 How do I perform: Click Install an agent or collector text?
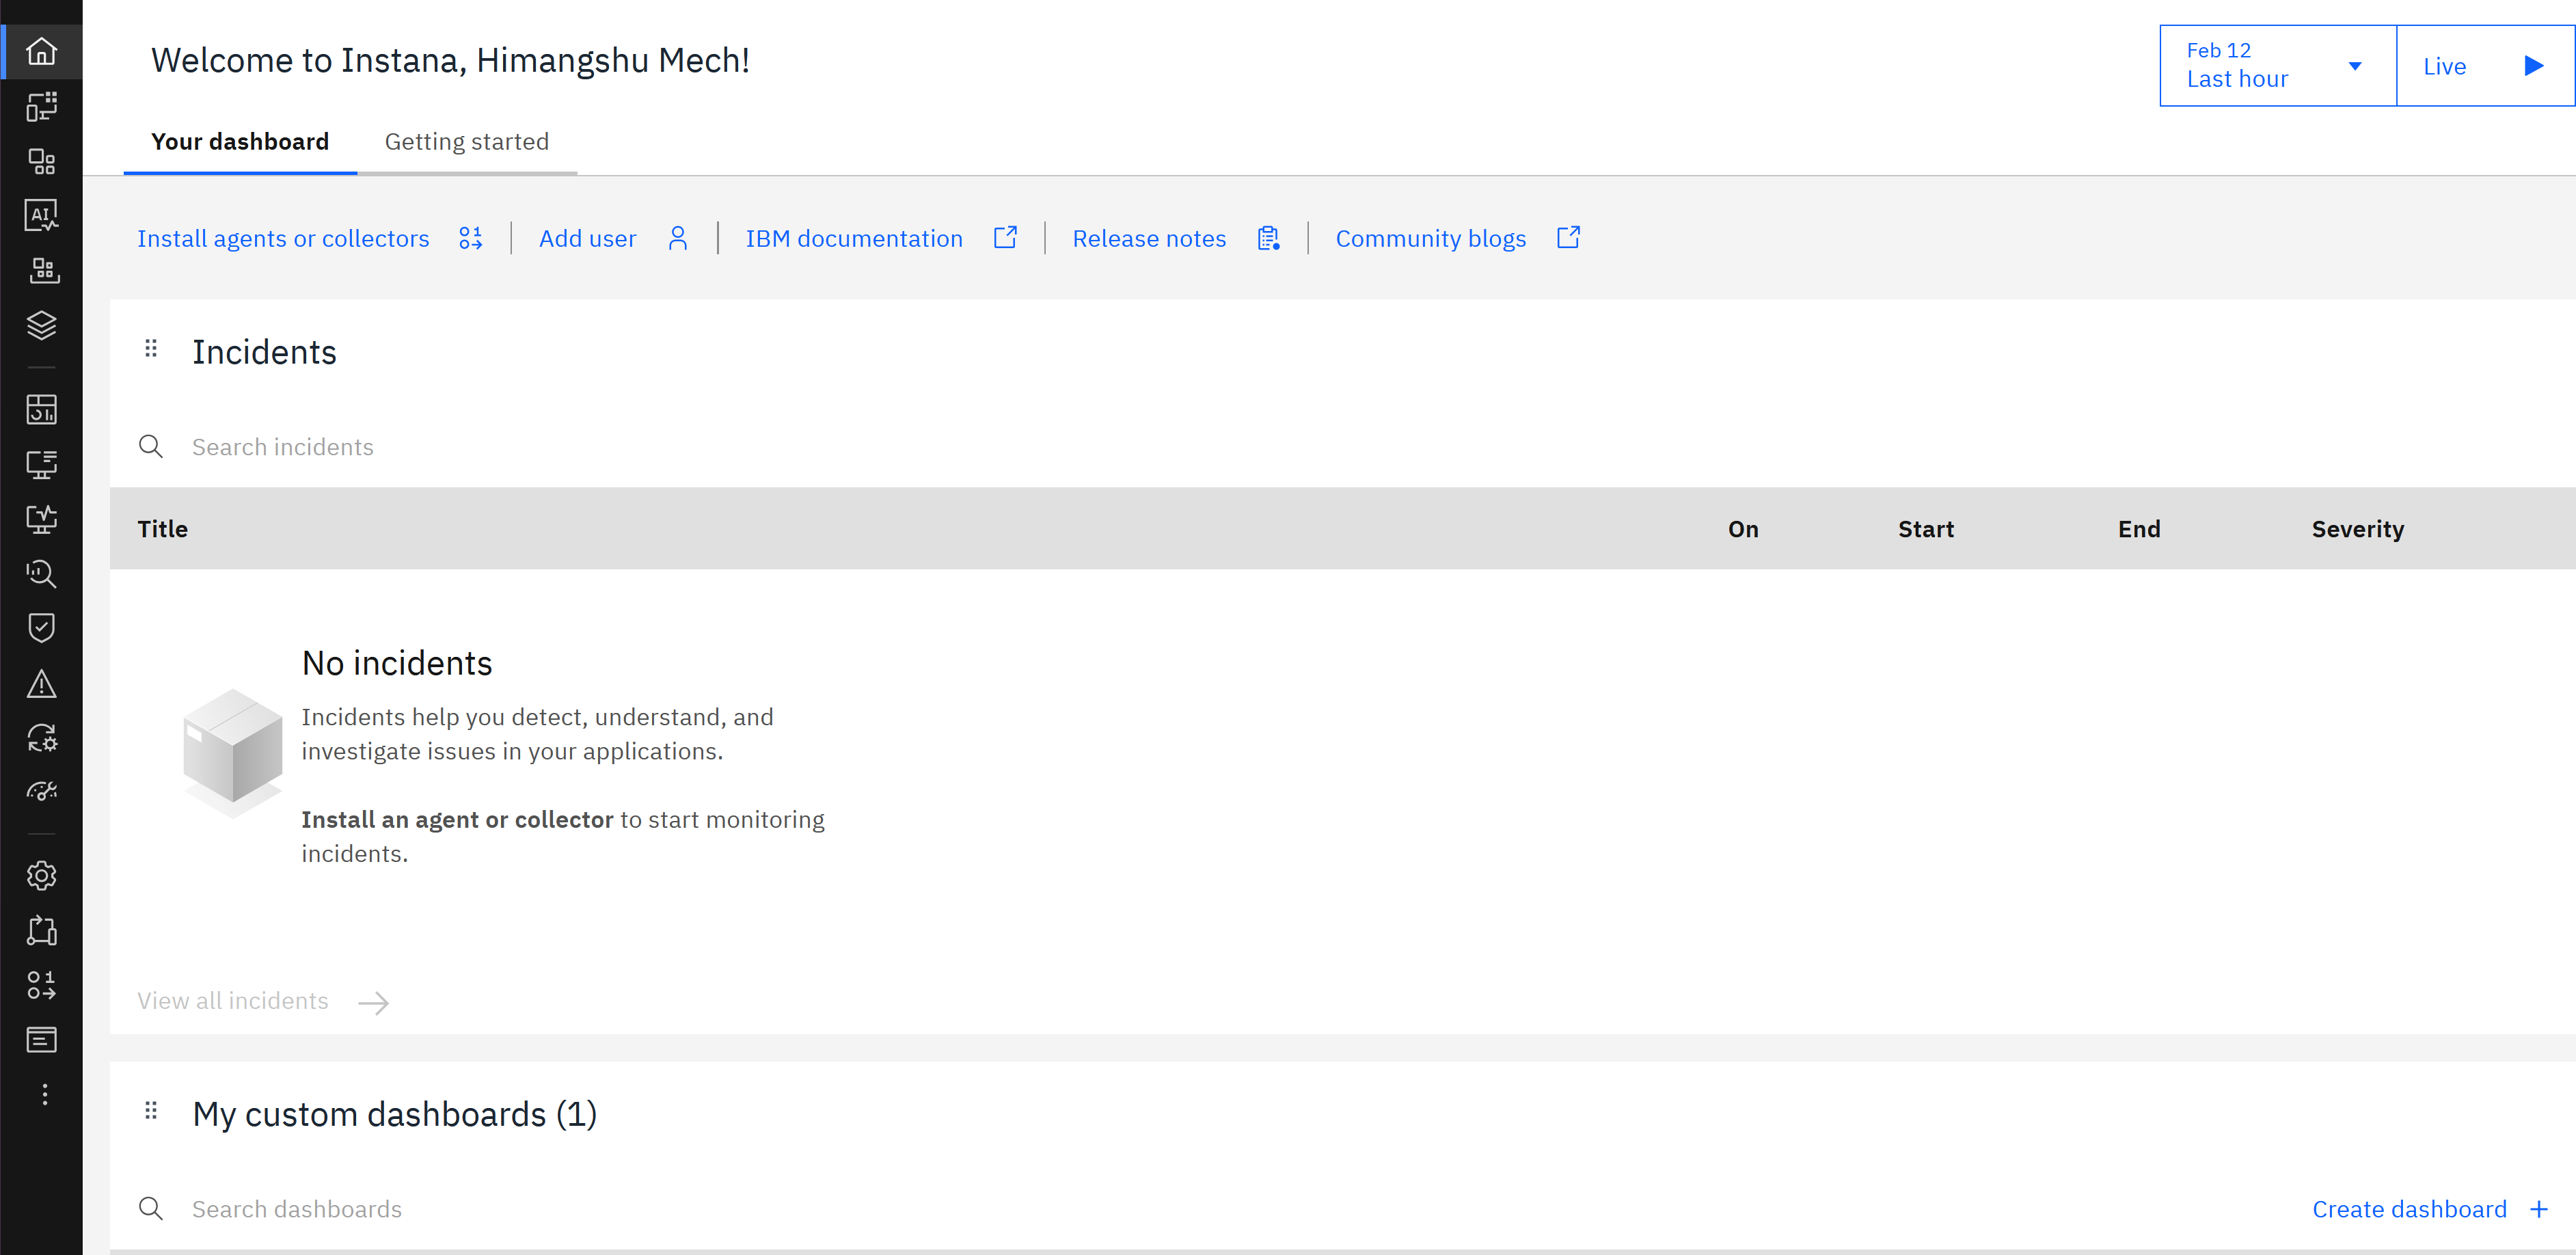tap(457, 820)
